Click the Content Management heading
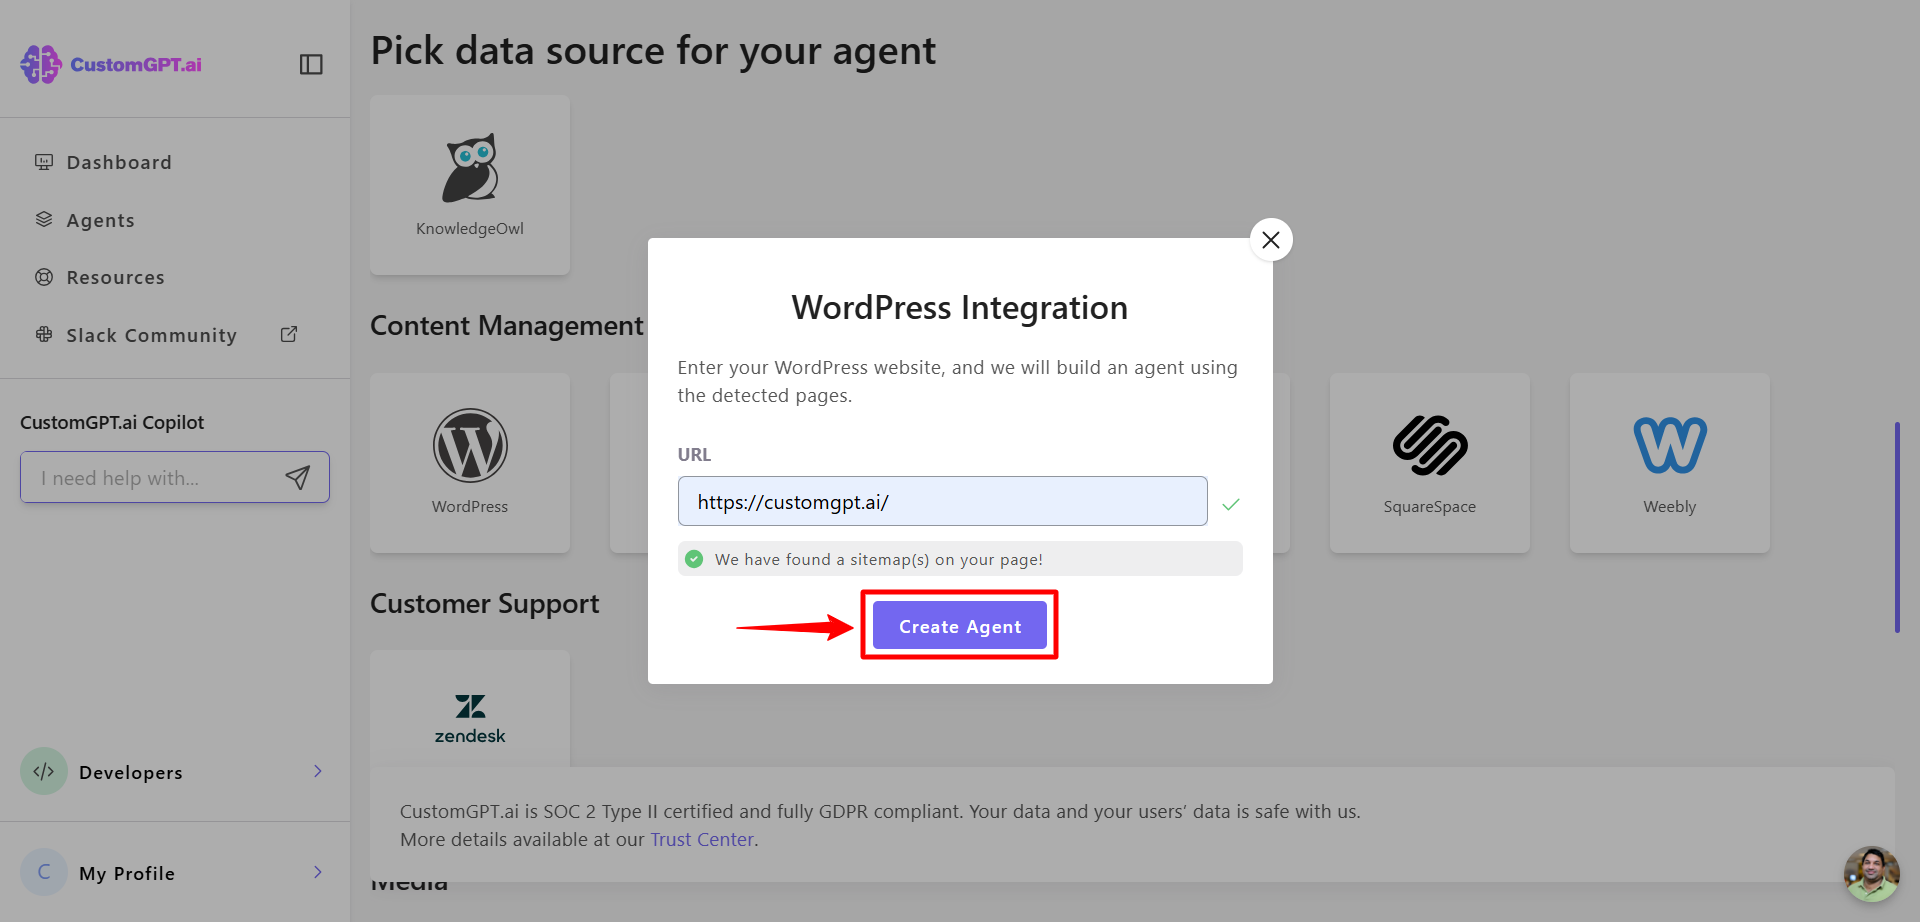1920x922 pixels. click(x=507, y=326)
